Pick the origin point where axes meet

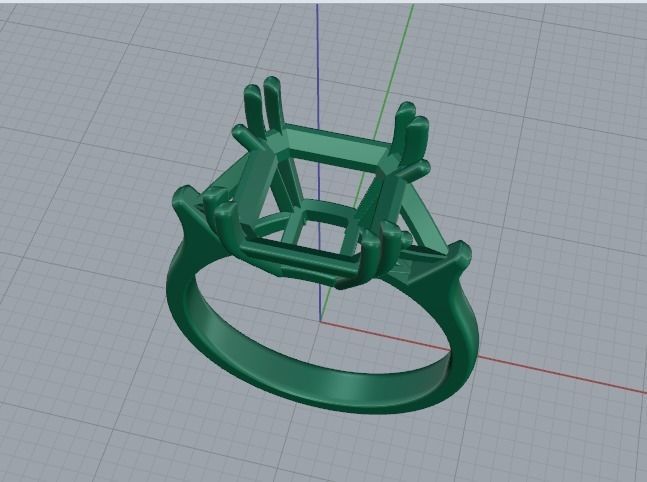click(321, 321)
